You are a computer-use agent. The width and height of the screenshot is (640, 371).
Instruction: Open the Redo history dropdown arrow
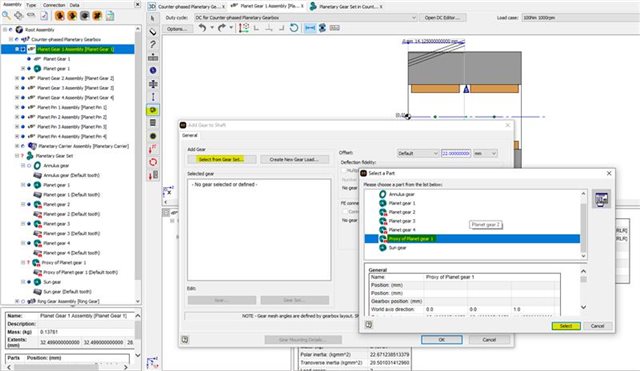(231, 28)
